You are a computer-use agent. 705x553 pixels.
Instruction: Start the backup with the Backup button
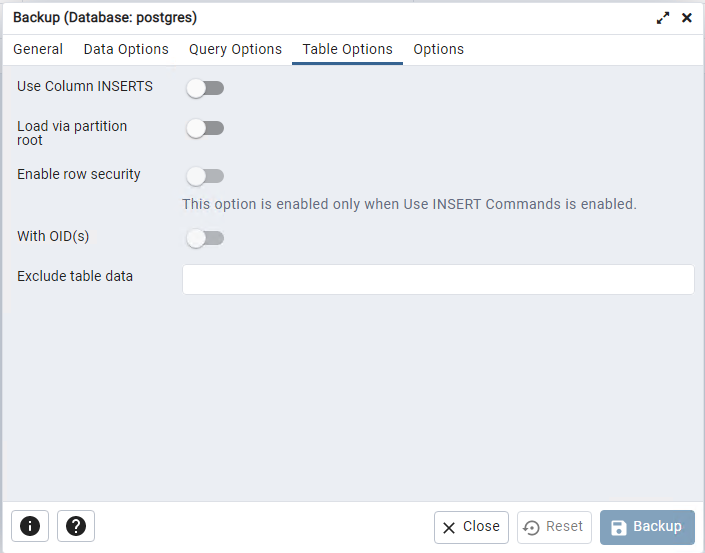[647, 527]
